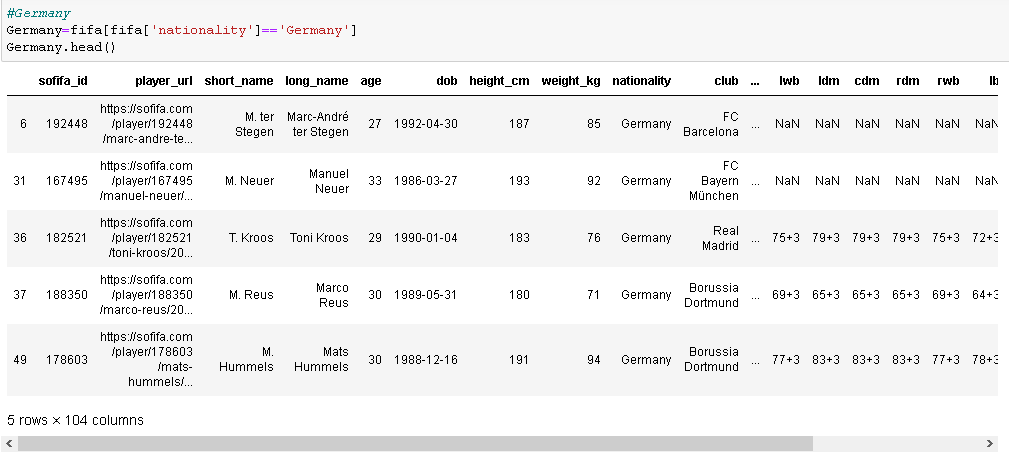This screenshot has width=1009, height=464.
Task: Select the short_name column header
Action: tap(239, 81)
